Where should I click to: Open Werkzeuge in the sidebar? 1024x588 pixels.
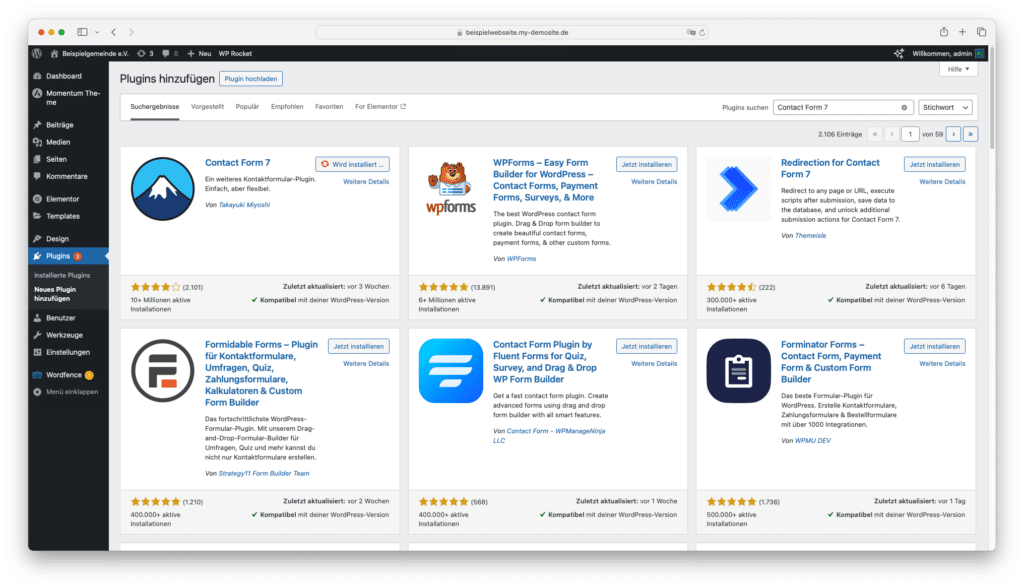pos(64,335)
